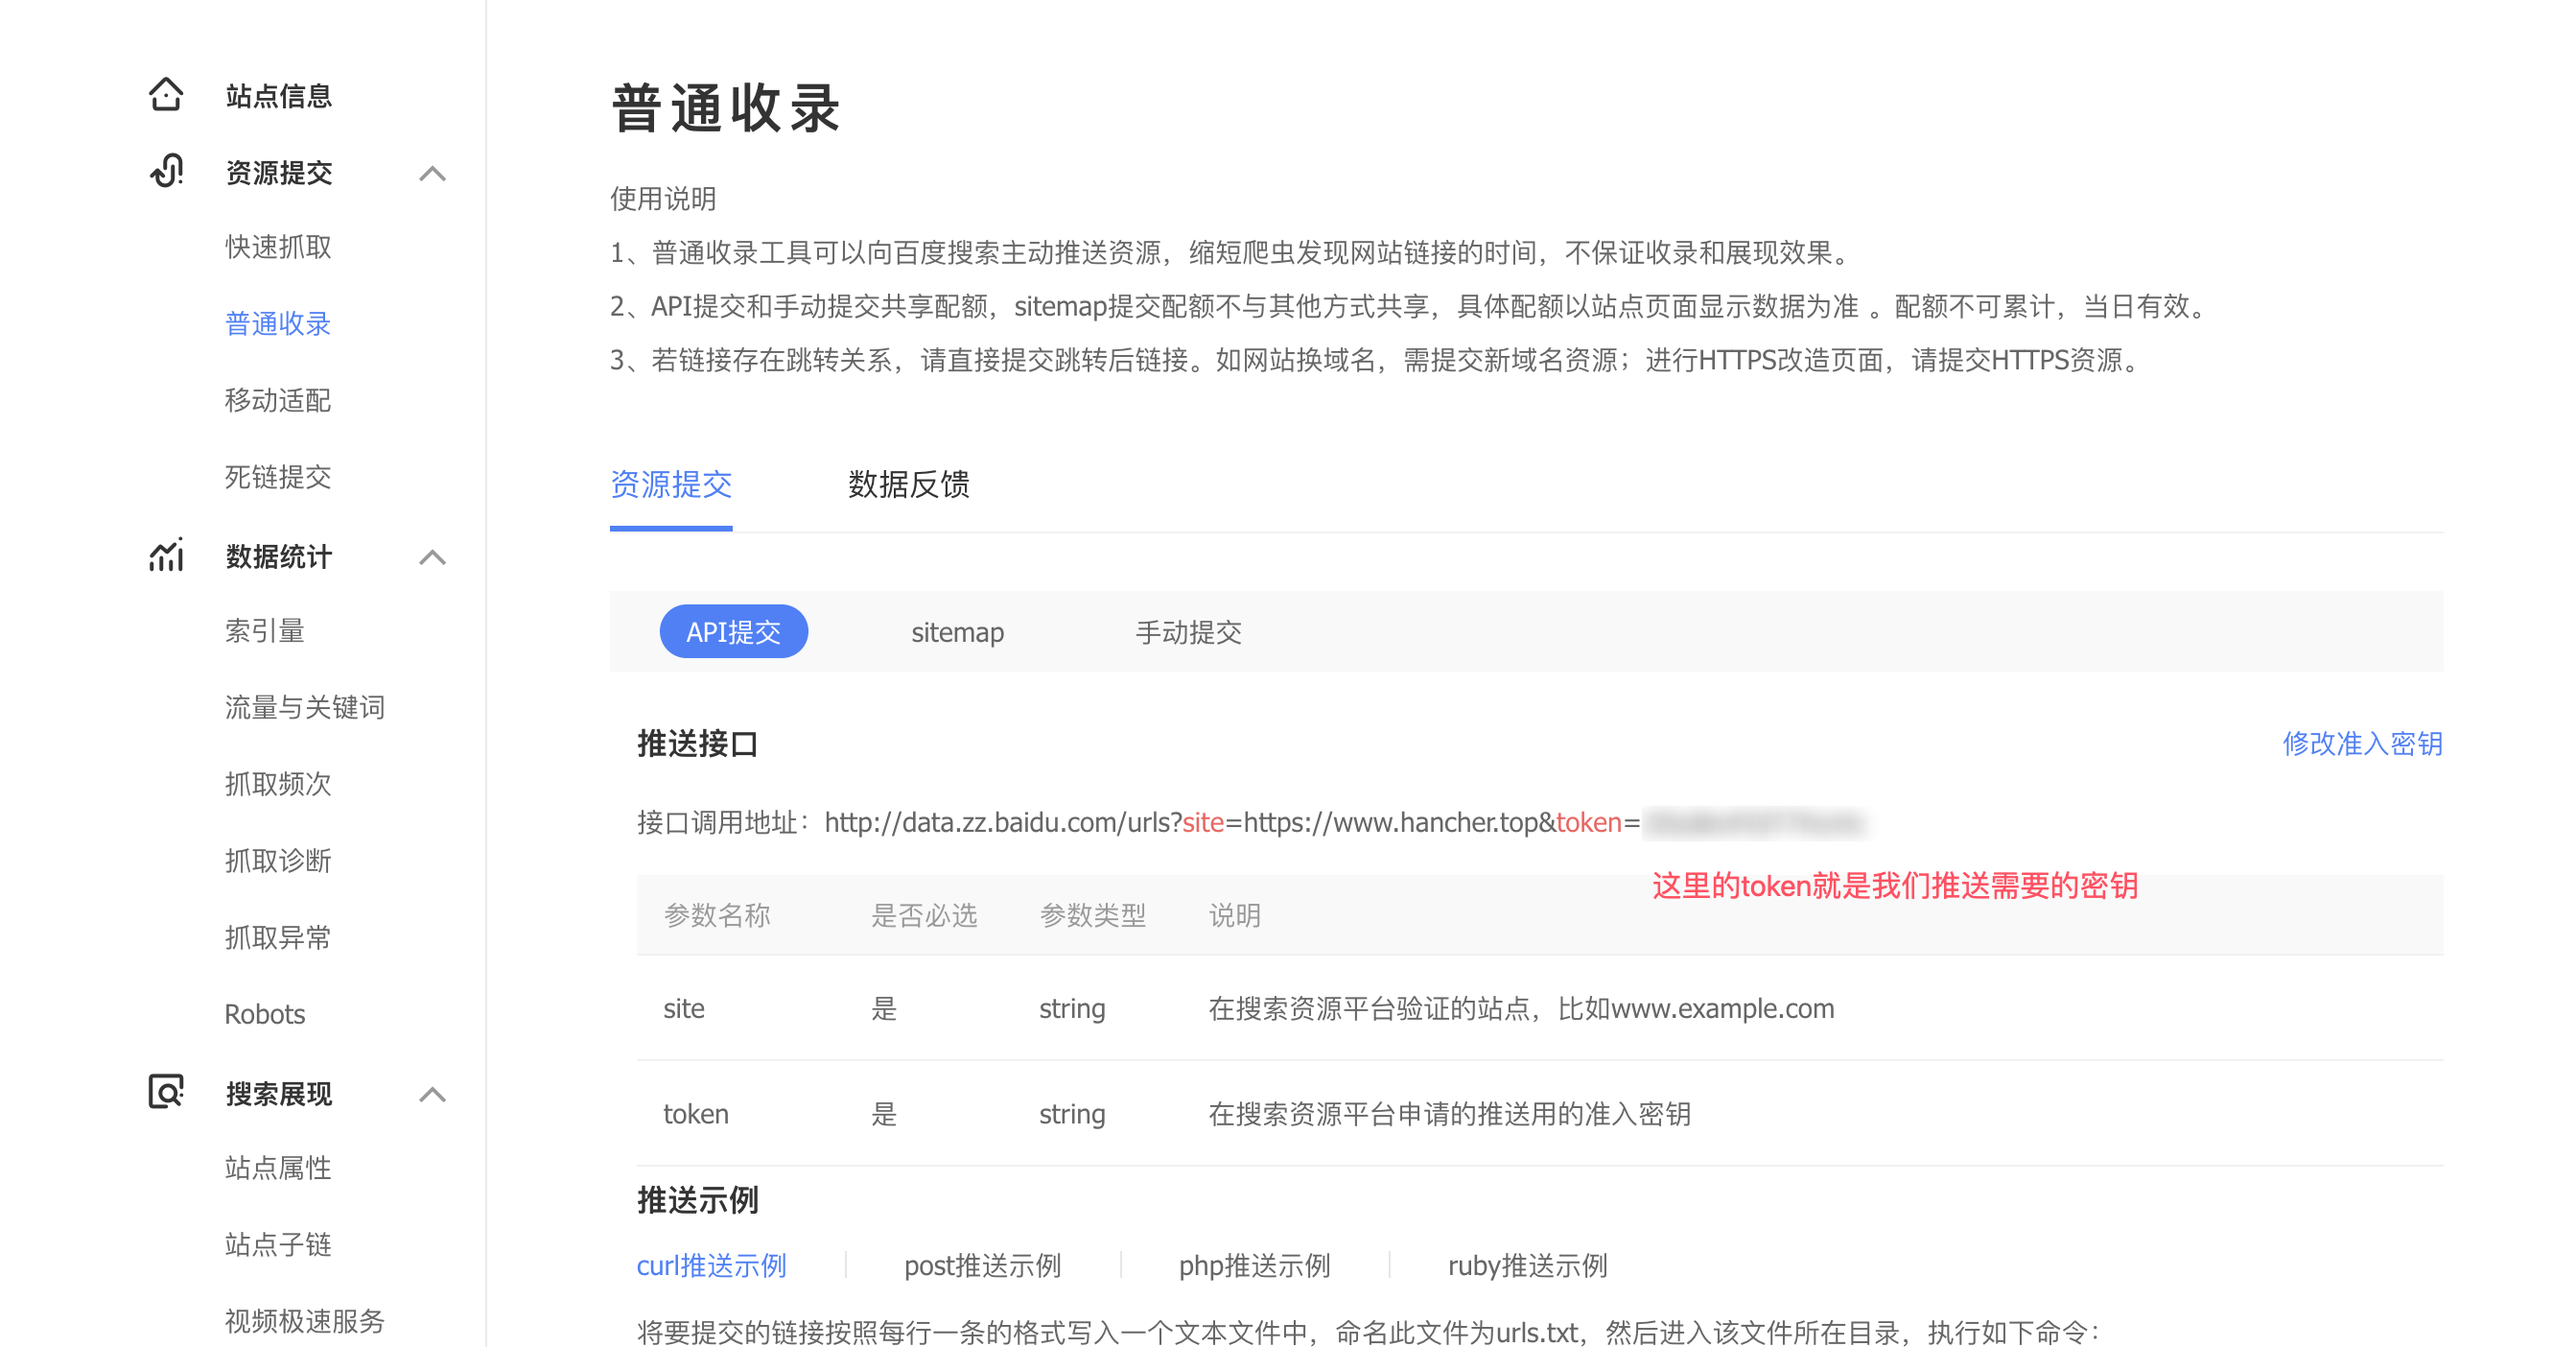Select the sitemap submission tab
2576x1347 pixels.
pos(957,631)
